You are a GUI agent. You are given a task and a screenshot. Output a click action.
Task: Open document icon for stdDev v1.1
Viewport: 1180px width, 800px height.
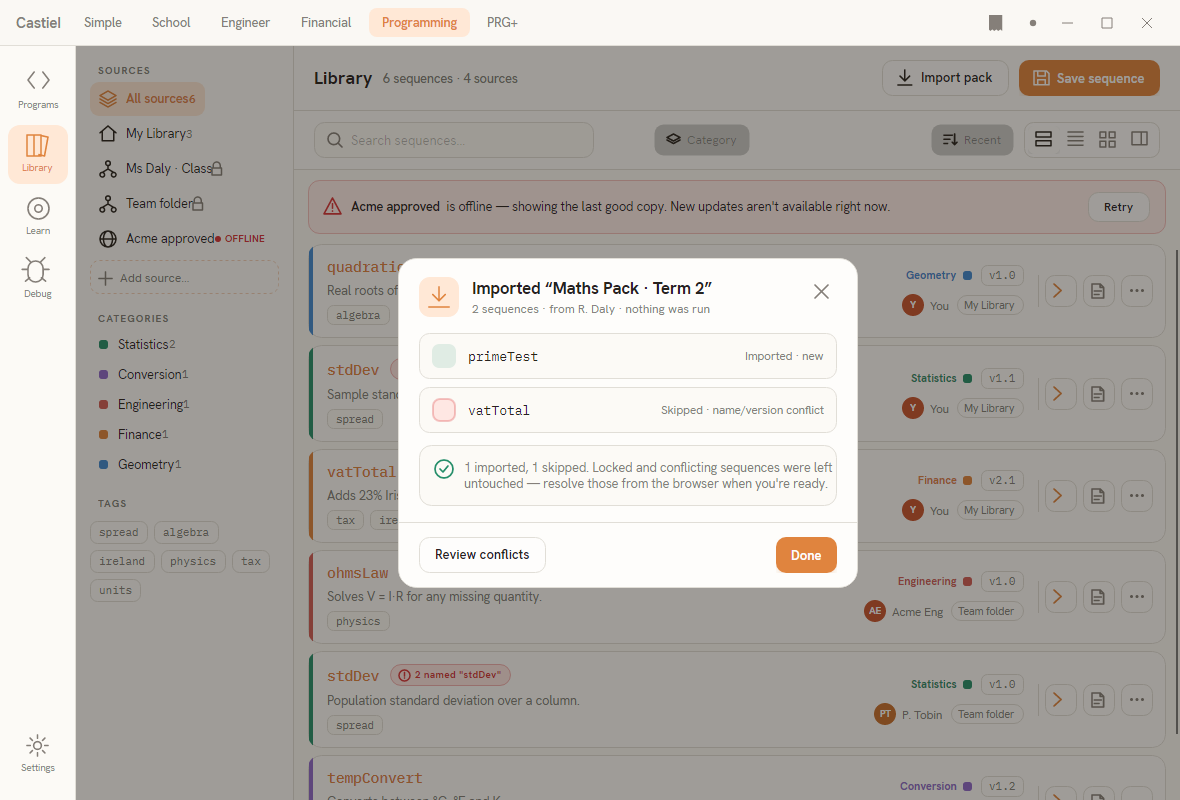(1098, 394)
